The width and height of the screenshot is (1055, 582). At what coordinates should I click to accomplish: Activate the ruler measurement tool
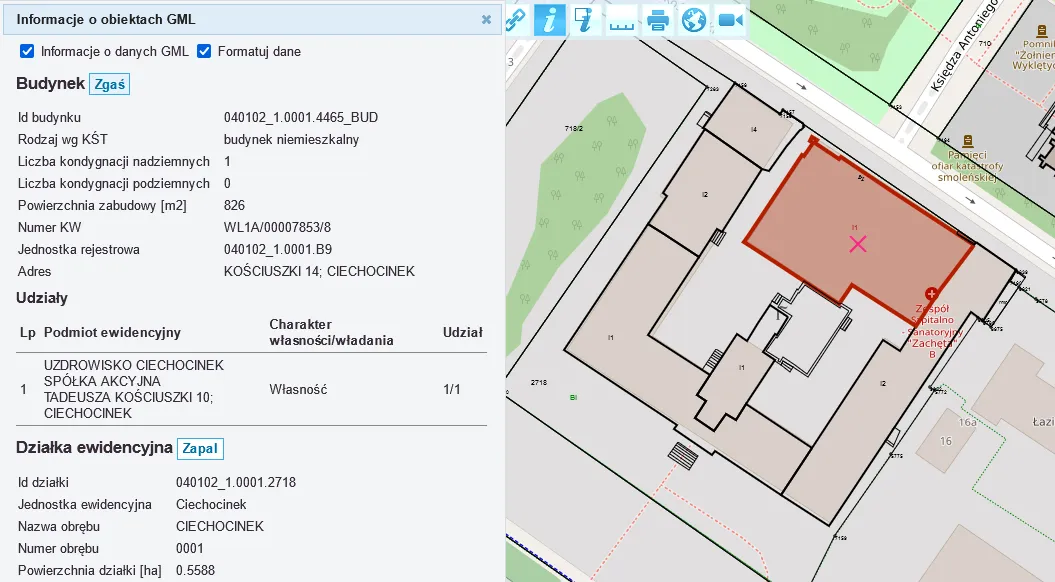(x=622, y=19)
